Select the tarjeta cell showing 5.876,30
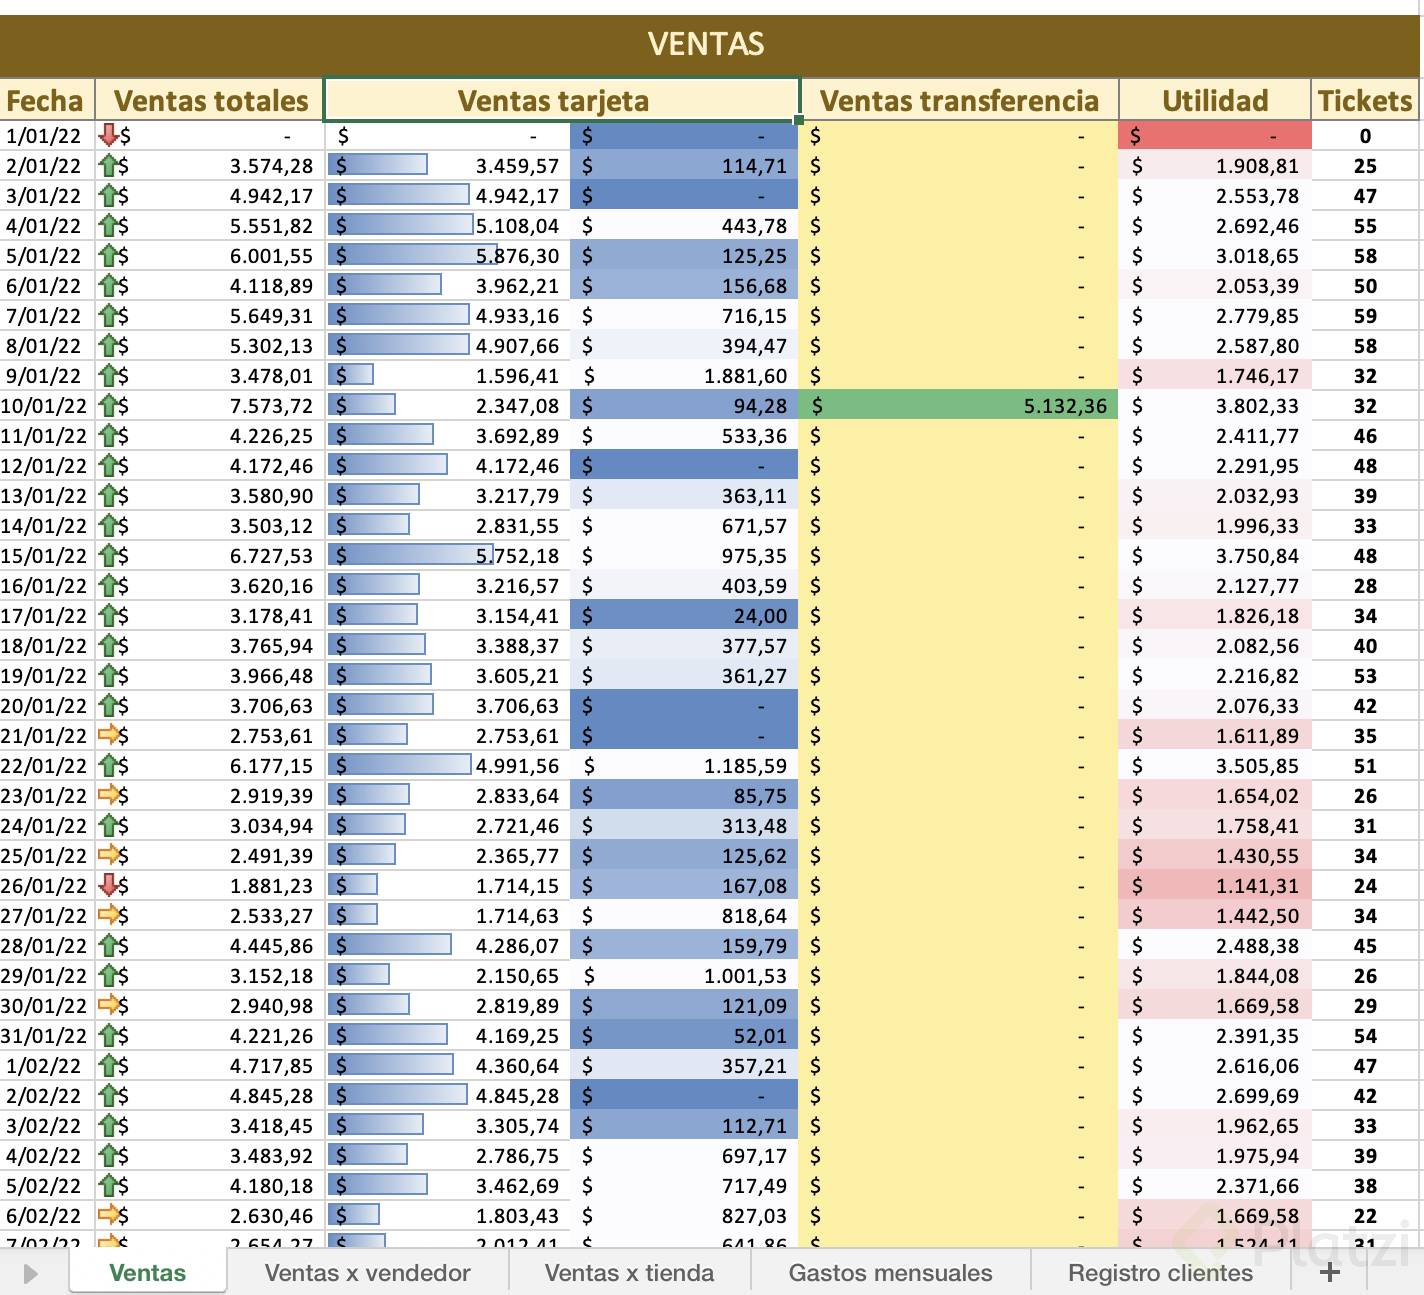Screen dimensions: 1424x1295 448,255
